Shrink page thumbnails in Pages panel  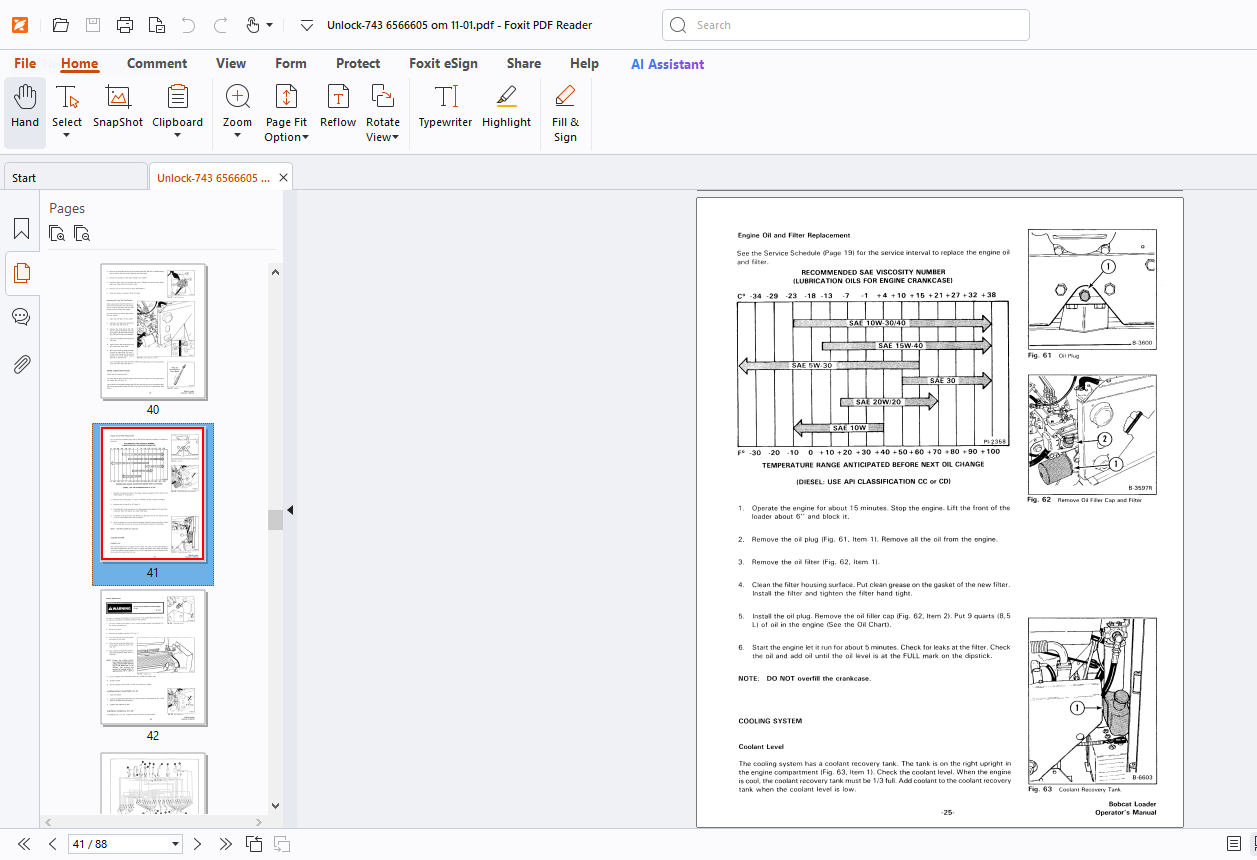coord(82,234)
